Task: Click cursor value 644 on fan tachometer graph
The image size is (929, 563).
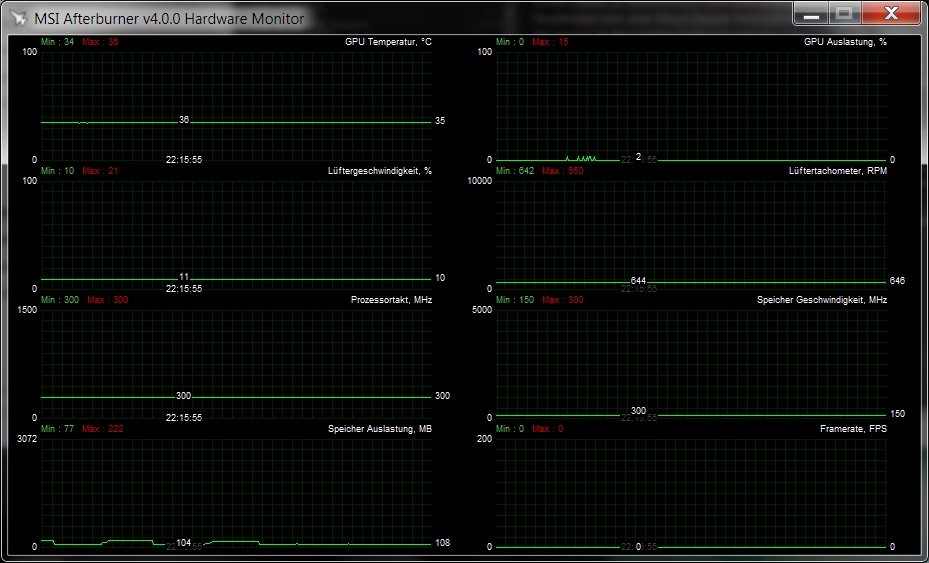Action: pos(638,280)
